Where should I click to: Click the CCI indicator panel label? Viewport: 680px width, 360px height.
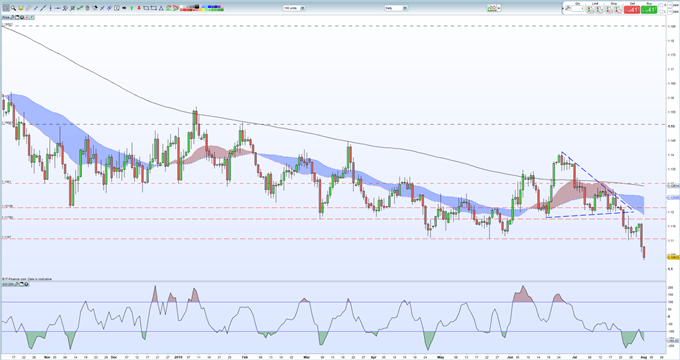click(x=7, y=284)
